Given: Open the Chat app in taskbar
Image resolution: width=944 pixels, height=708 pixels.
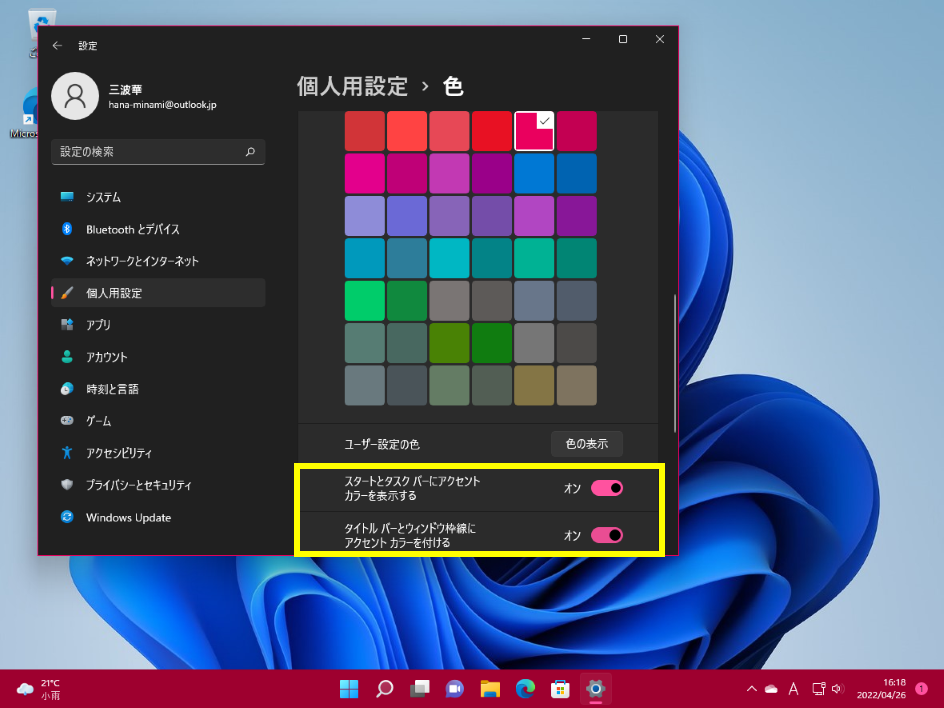Looking at the screenshot, I should 455,689.
